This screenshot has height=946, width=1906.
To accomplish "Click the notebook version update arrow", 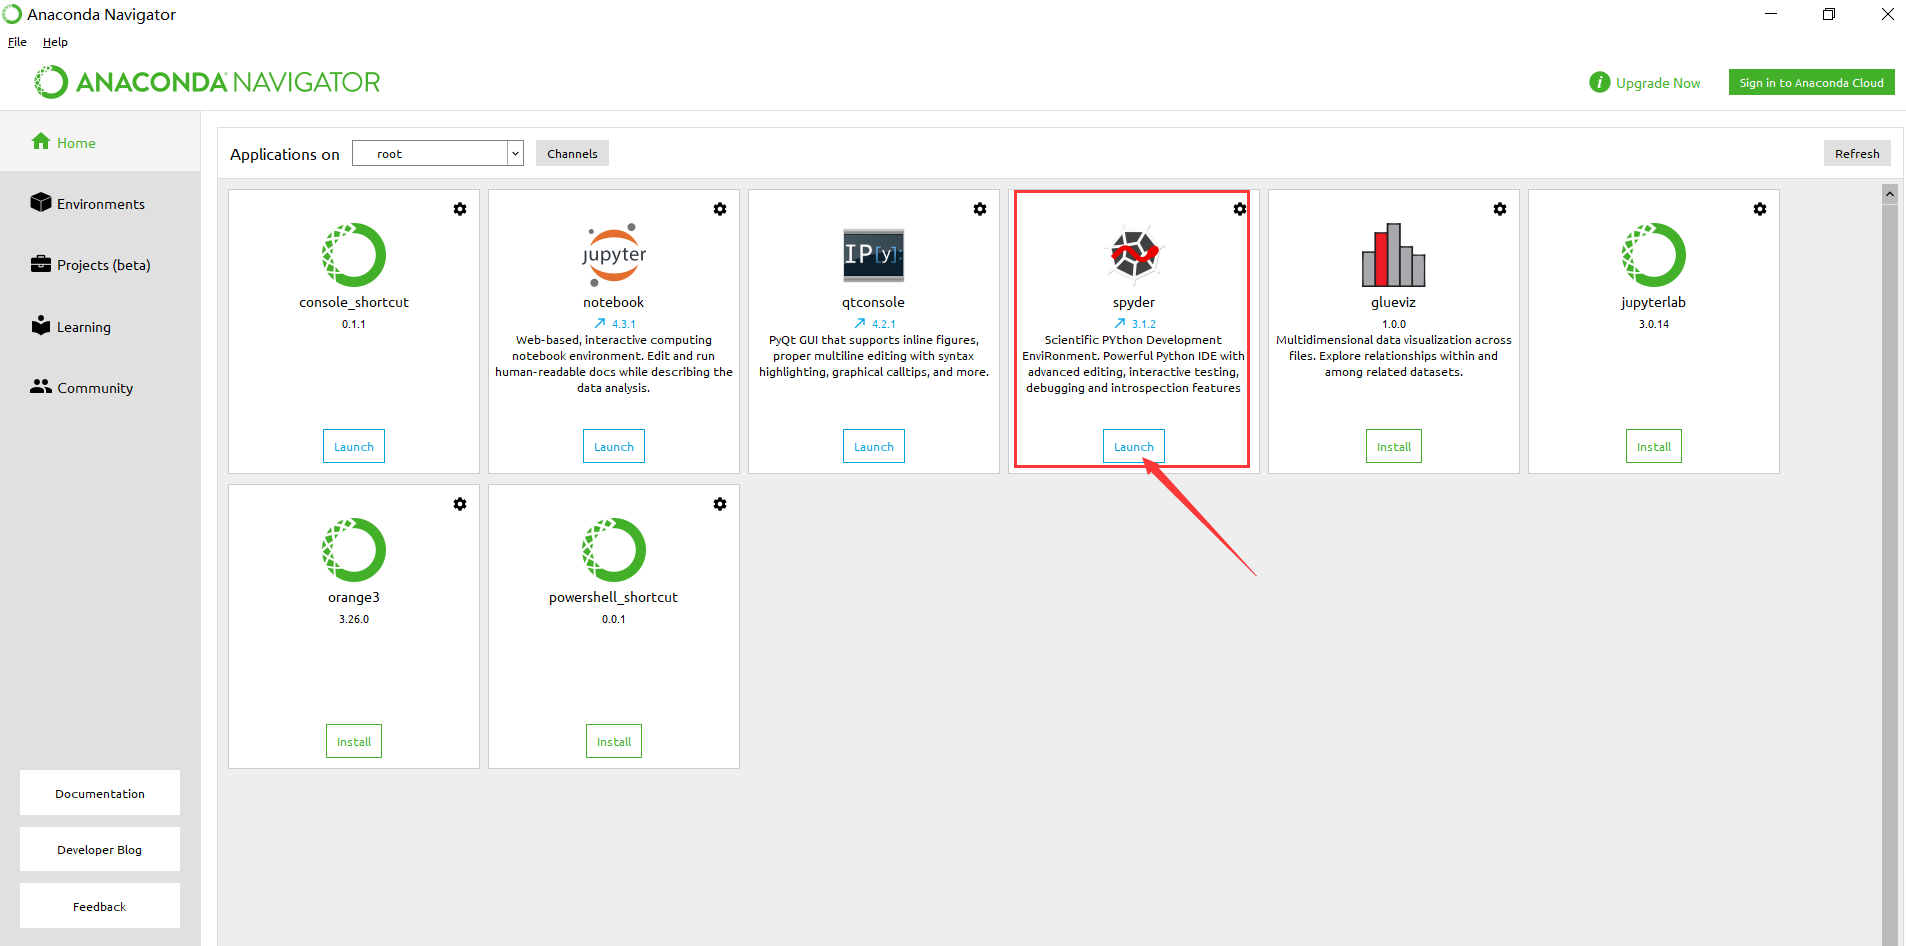I will click(x=600, y=323).
